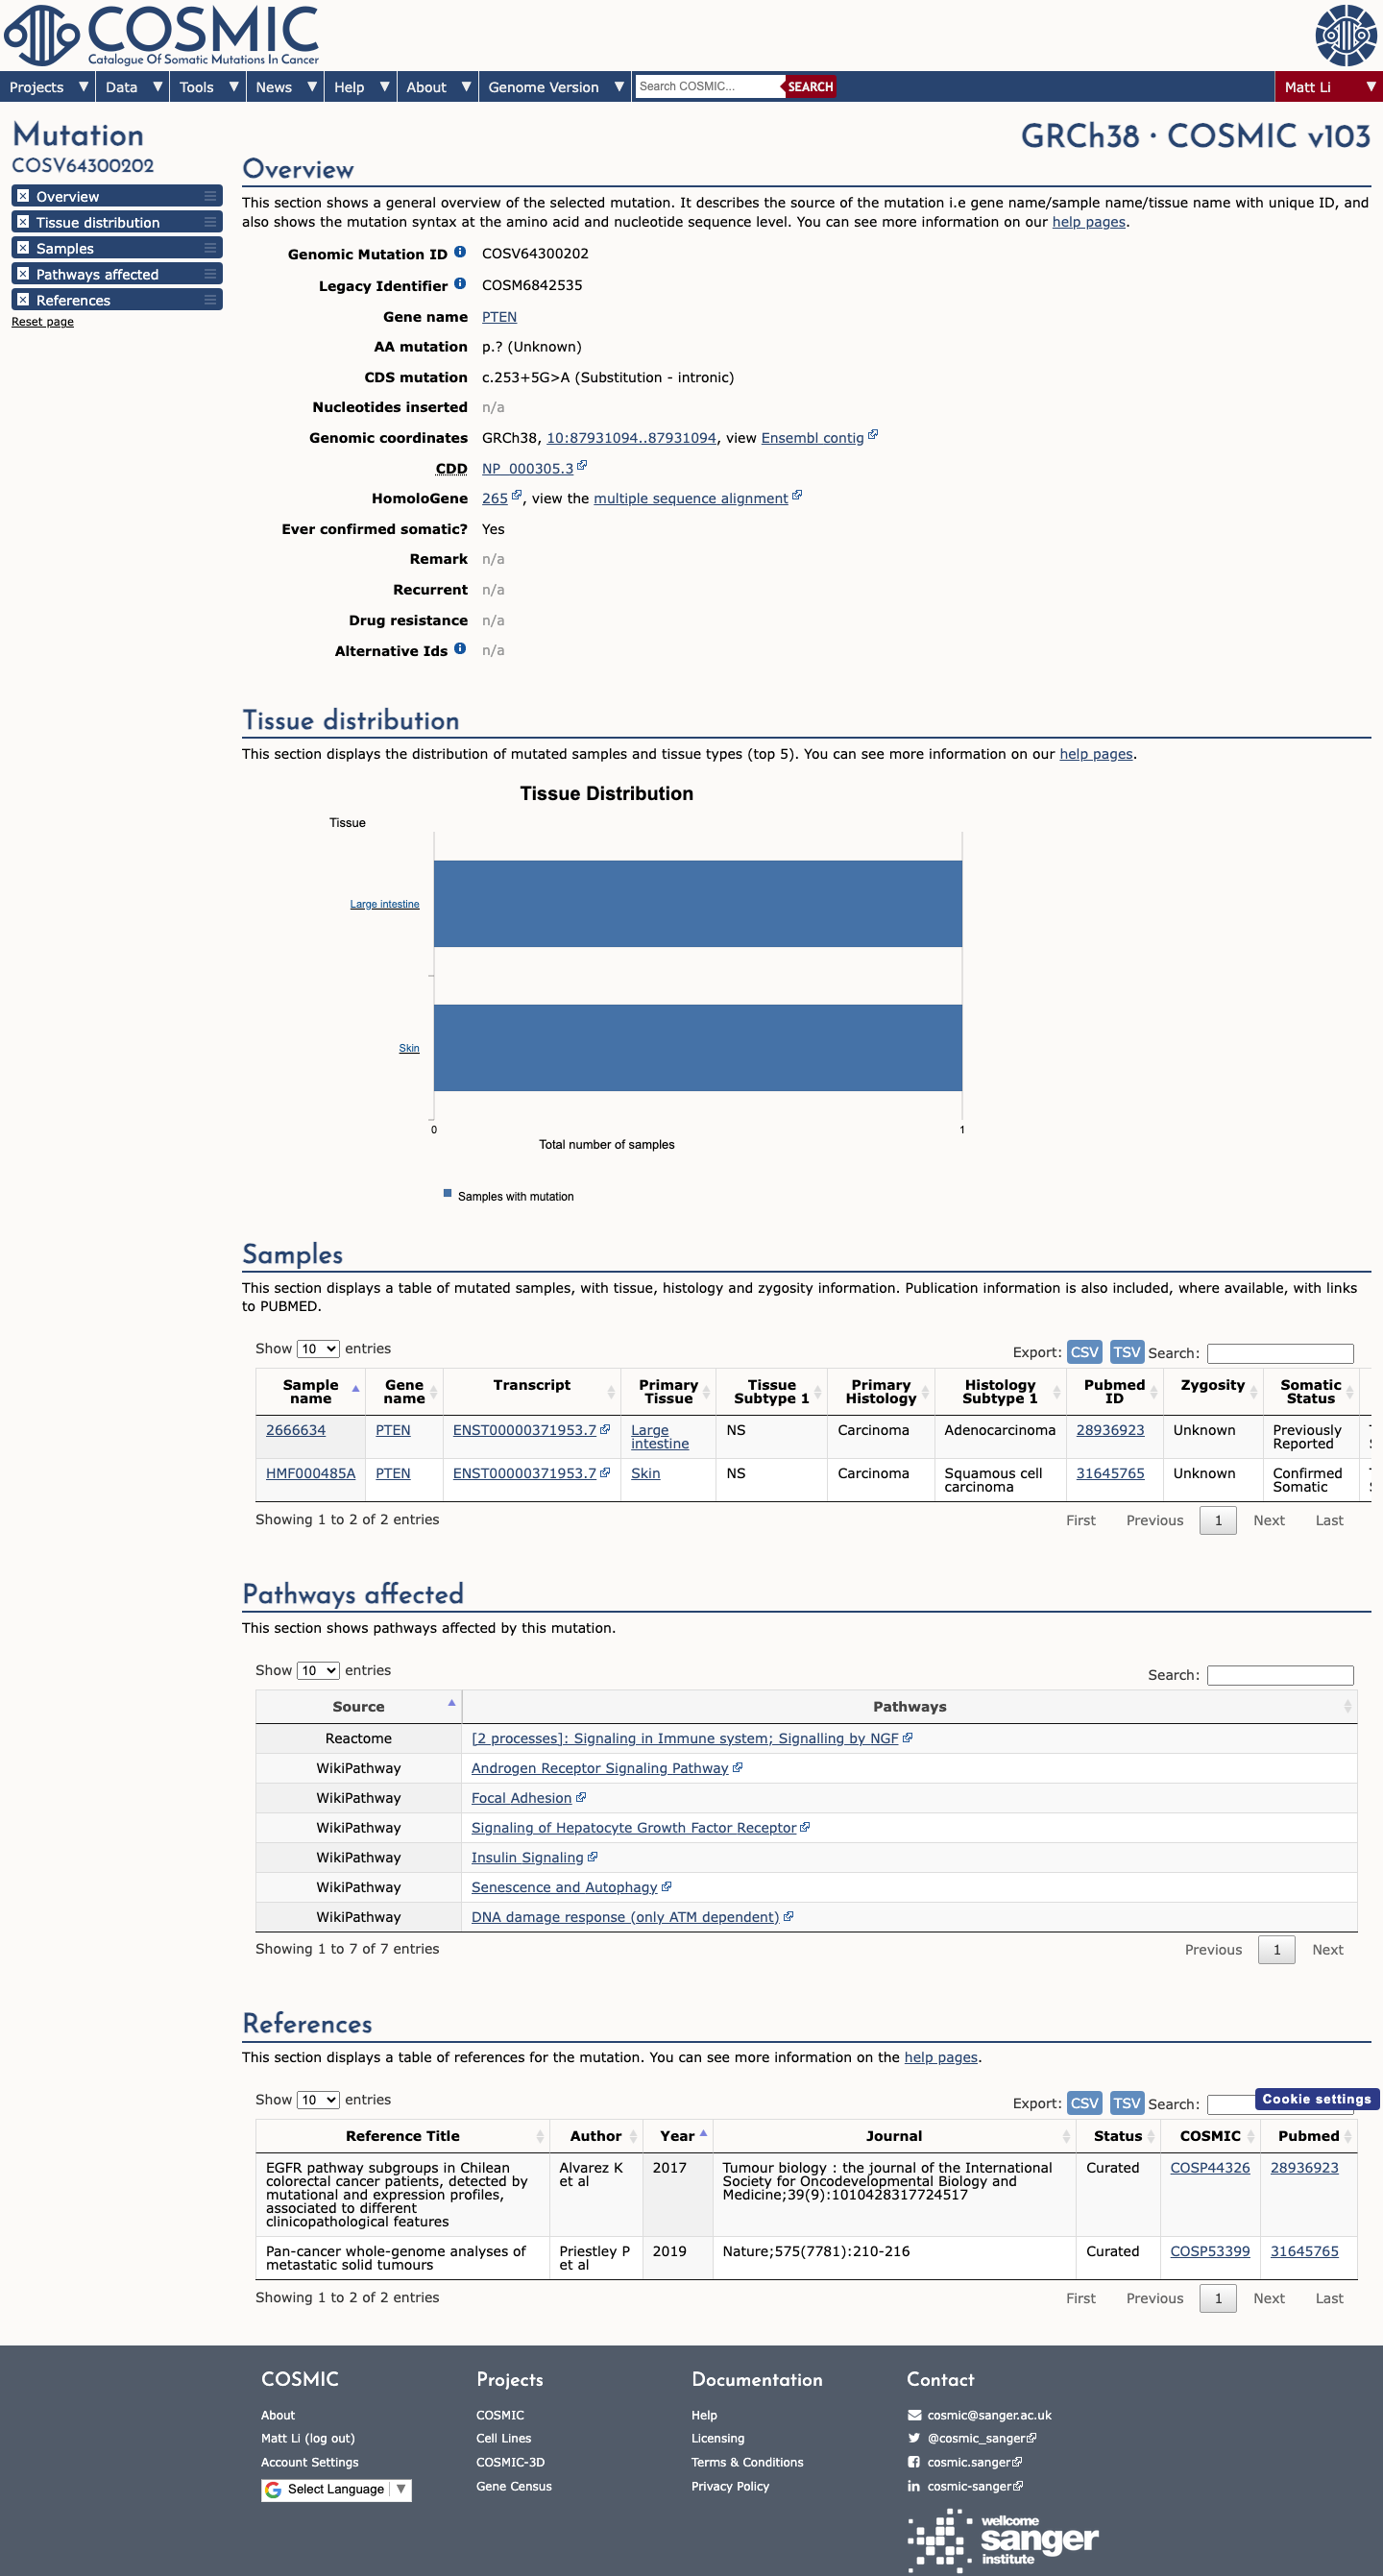The width and height of the screenshot is (1383, 2576).
Task: Export the References table as CSV
Action: [1084, 2103]
